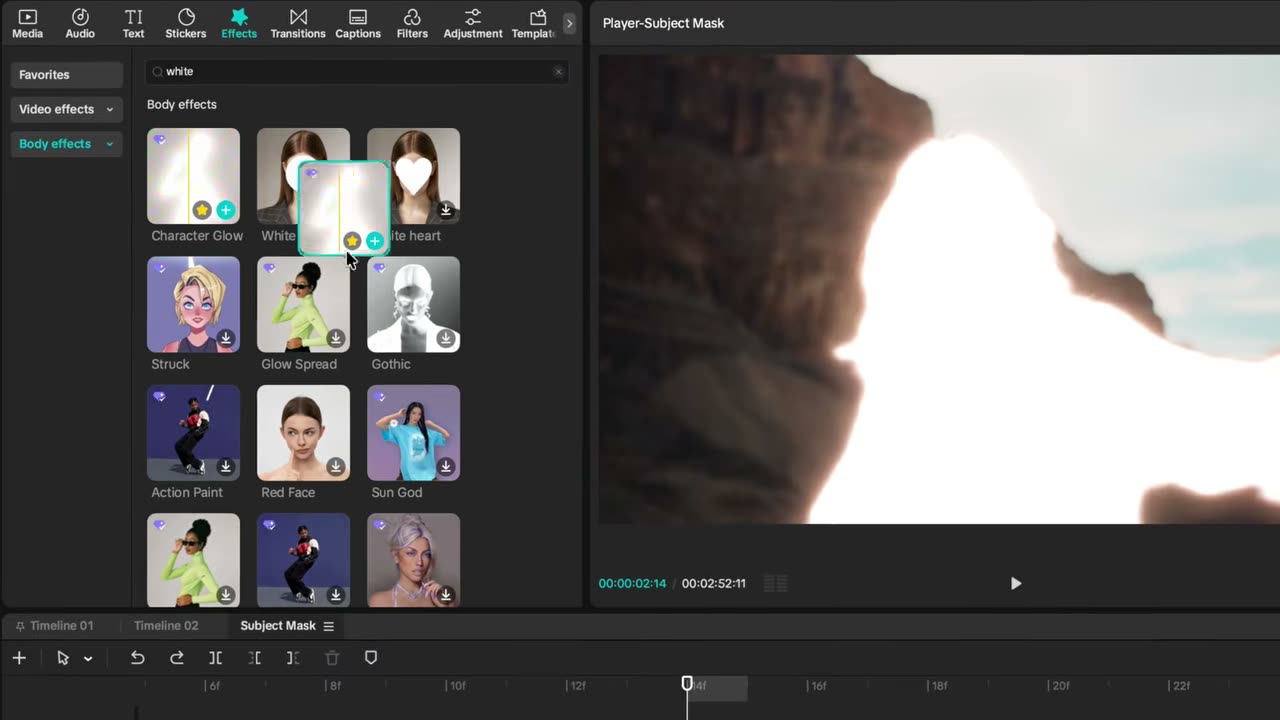Select the Red Face effect thumbnail

point(303,432)
